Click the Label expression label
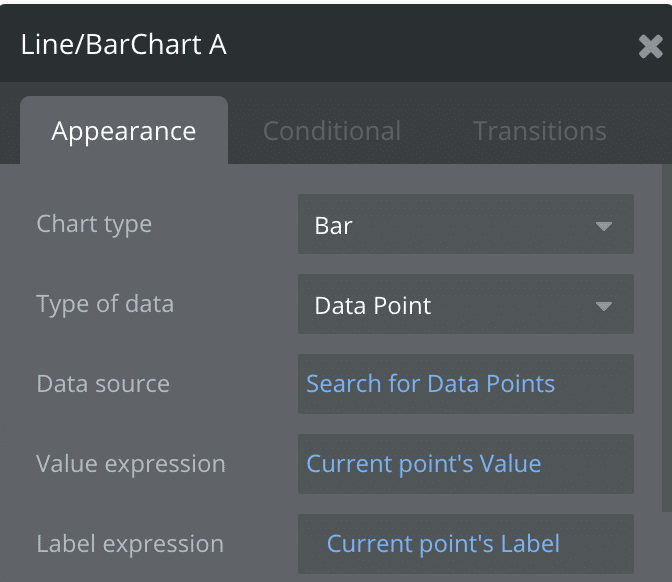Viewport: 672px width, 582px height. click(x=130, y=544)
